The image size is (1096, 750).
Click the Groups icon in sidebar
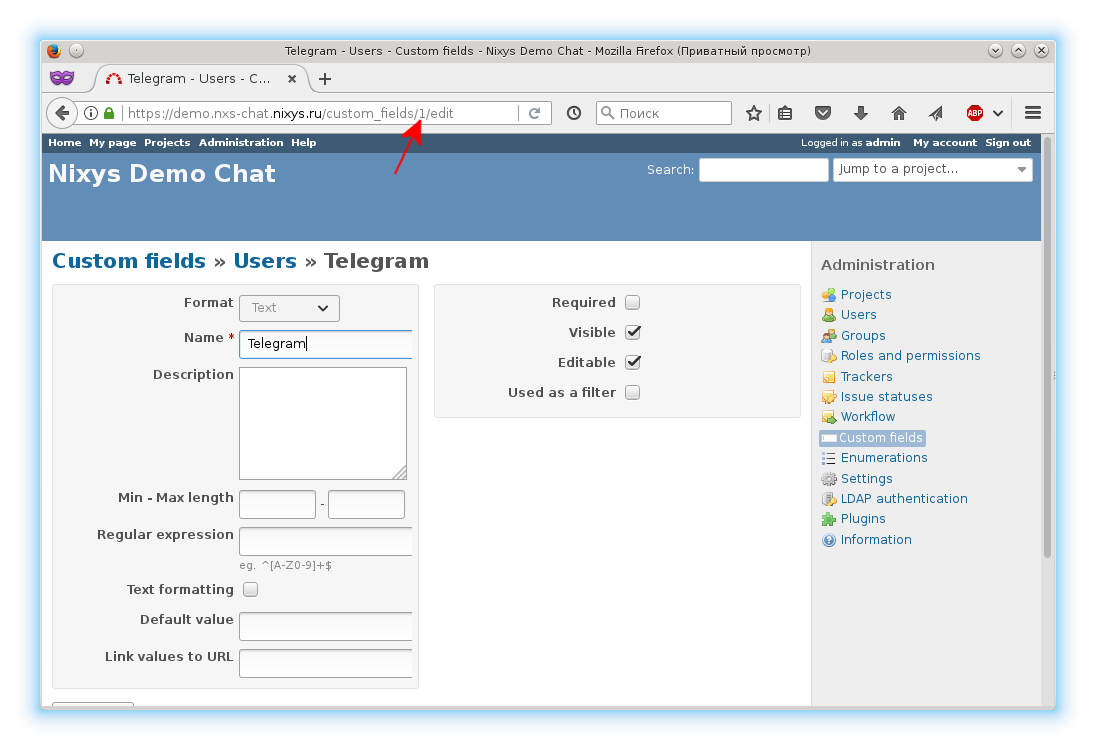click(829, 336)
